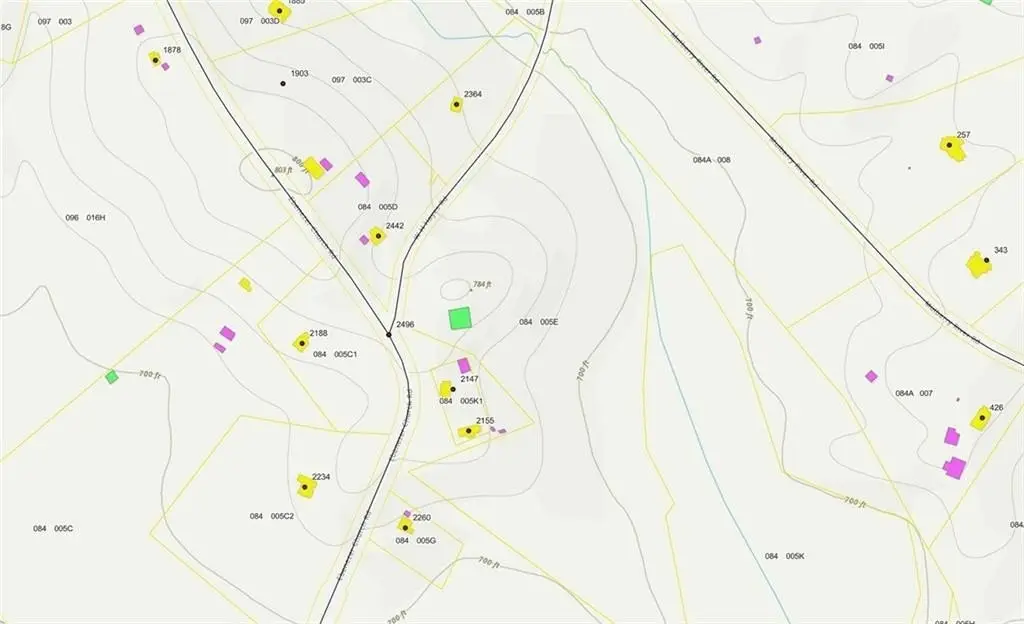The width and height of the screenshot is (1024, 624).
Task: Click the yellow building at address 2364
Action: point(456,104)
